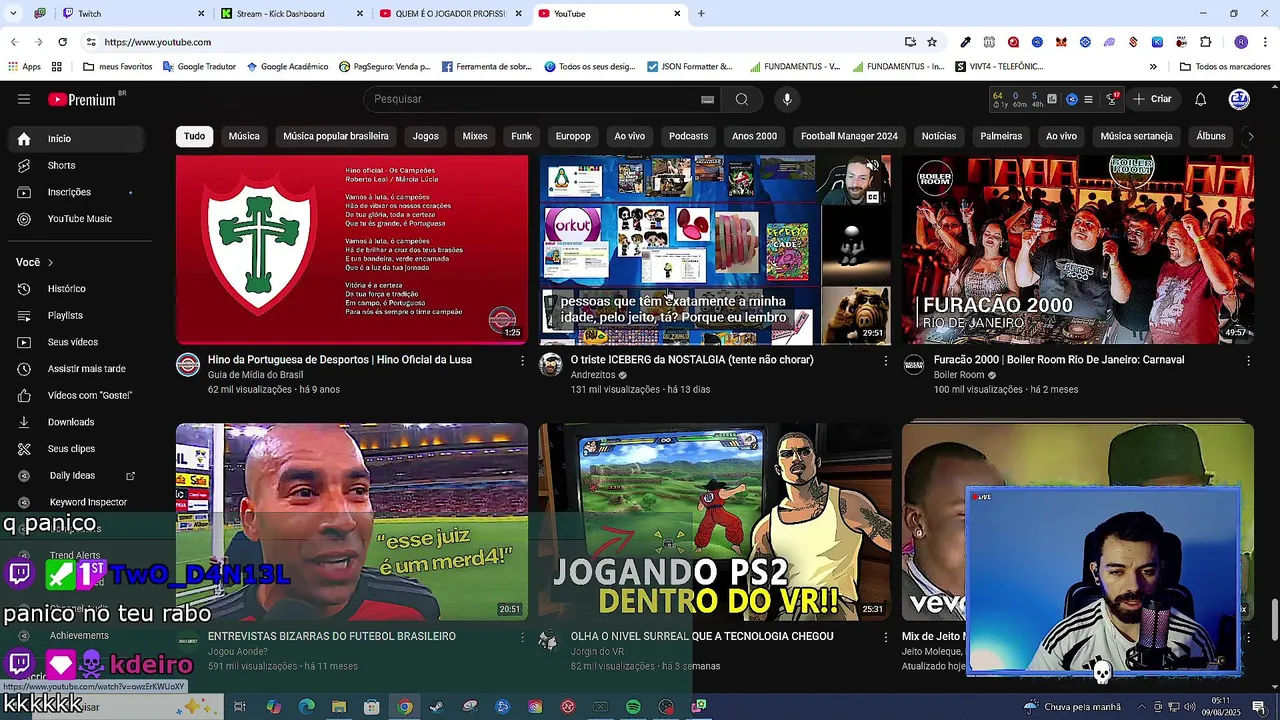
Task: Select the Football Manager 2024 chip
Action: pos(849,136)
